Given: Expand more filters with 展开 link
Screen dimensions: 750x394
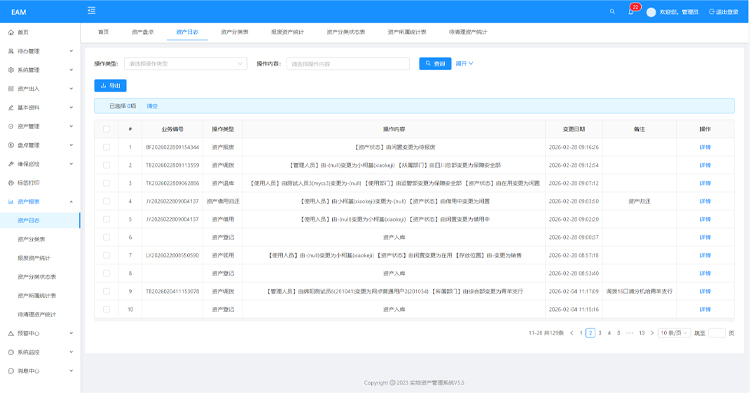Looking at the screenshot, I should pyautogui.click(x=464, y=64).
